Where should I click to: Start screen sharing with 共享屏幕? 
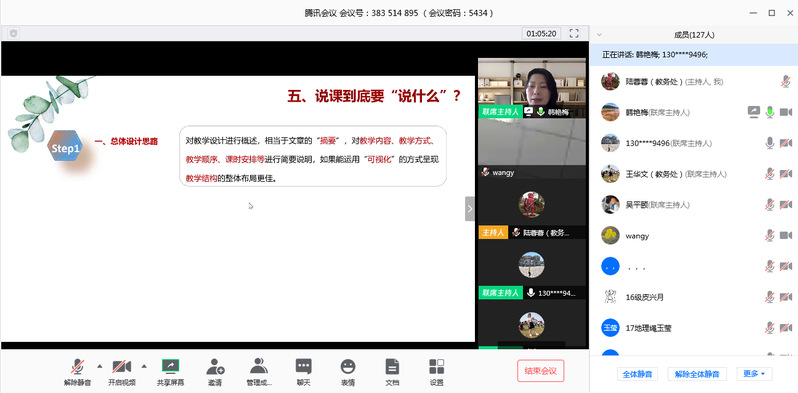click(170, 371)
